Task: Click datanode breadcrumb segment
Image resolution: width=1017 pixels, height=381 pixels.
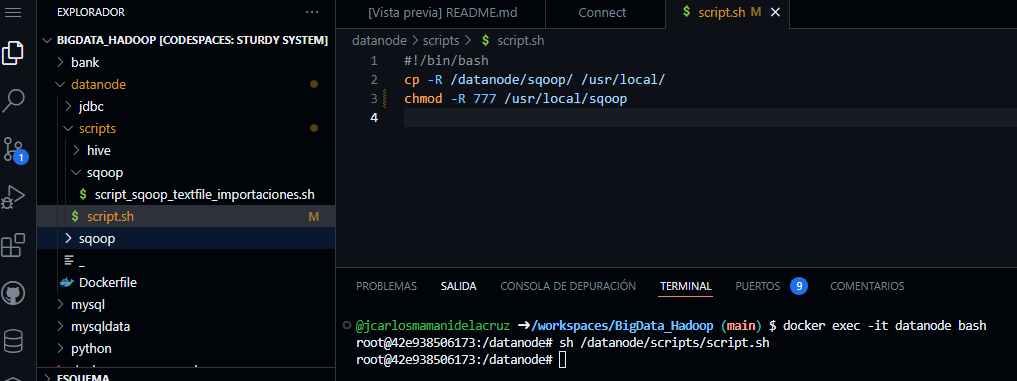Action: click(379, 40)
